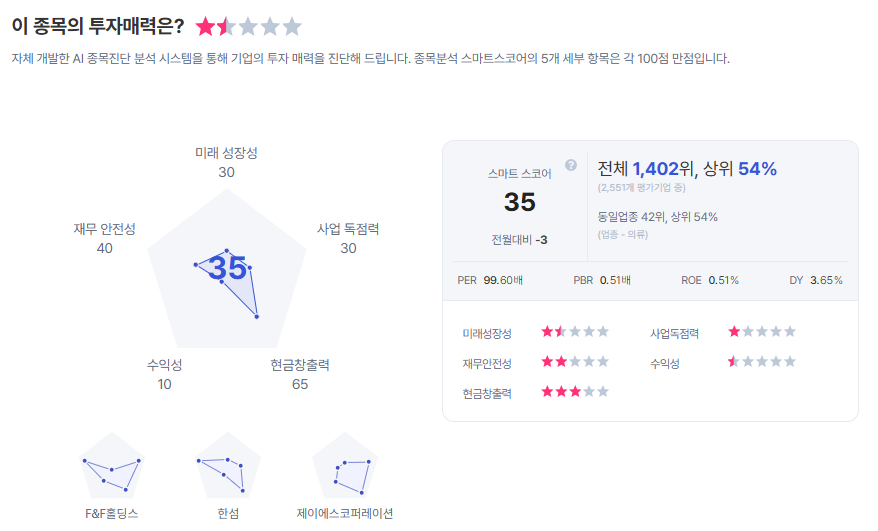This screenshot has height=531, width=878.
Task: Open the 한섬 stock link
Action: coord(227,513)
